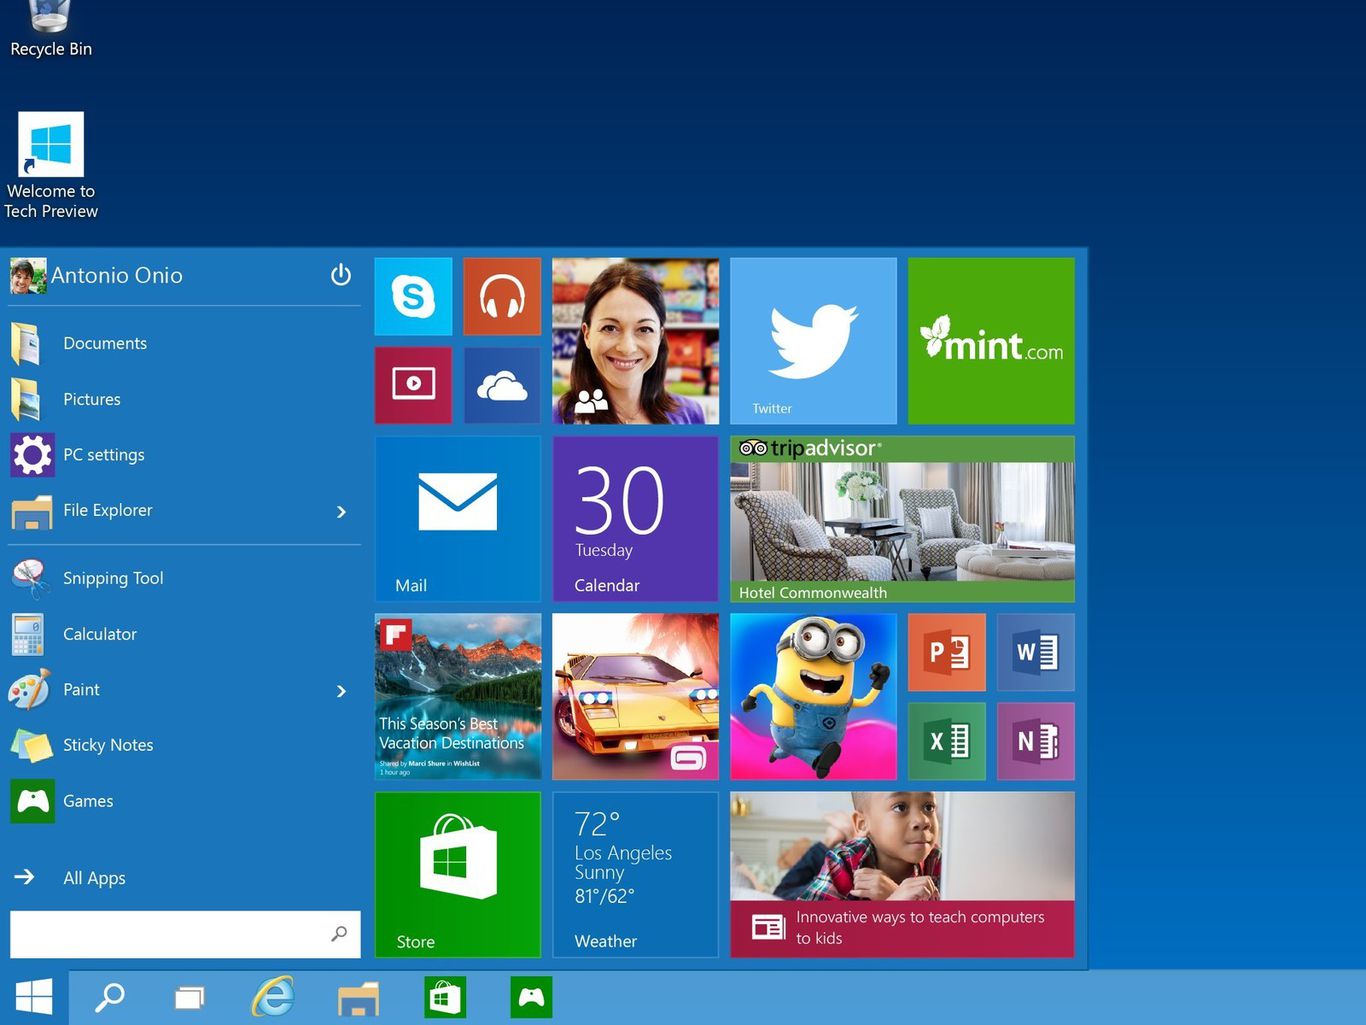The height and width of the screenshot is (1025, 1366).
Task: Launch the Snipping Tool
Action: pos(185,578)
